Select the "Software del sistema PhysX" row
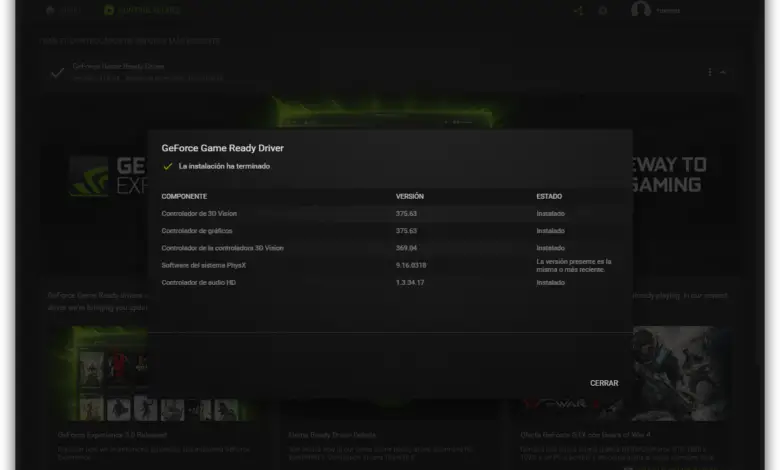The image size is (780, 470). pos(390,265)
